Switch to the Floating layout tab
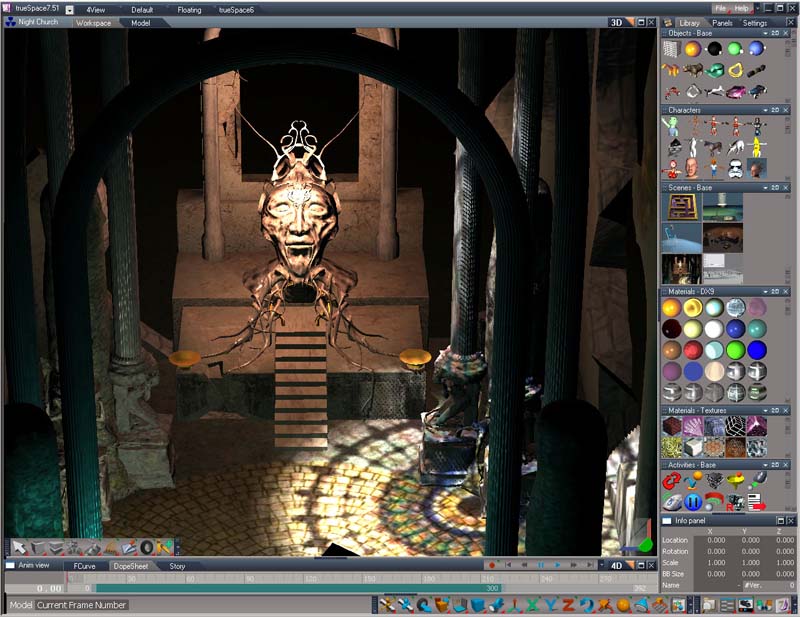 (x=189, y=10)
